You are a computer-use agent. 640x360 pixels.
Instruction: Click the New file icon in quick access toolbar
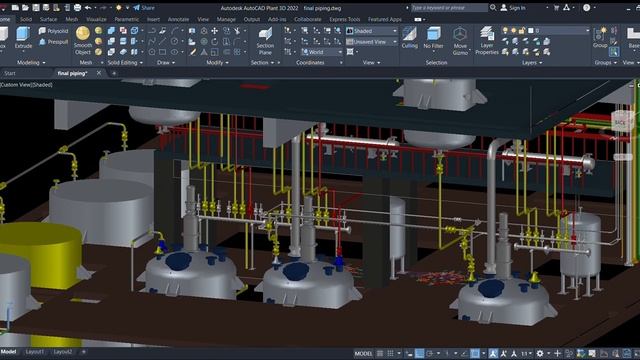pyautogui.click(x=15, y=7)
